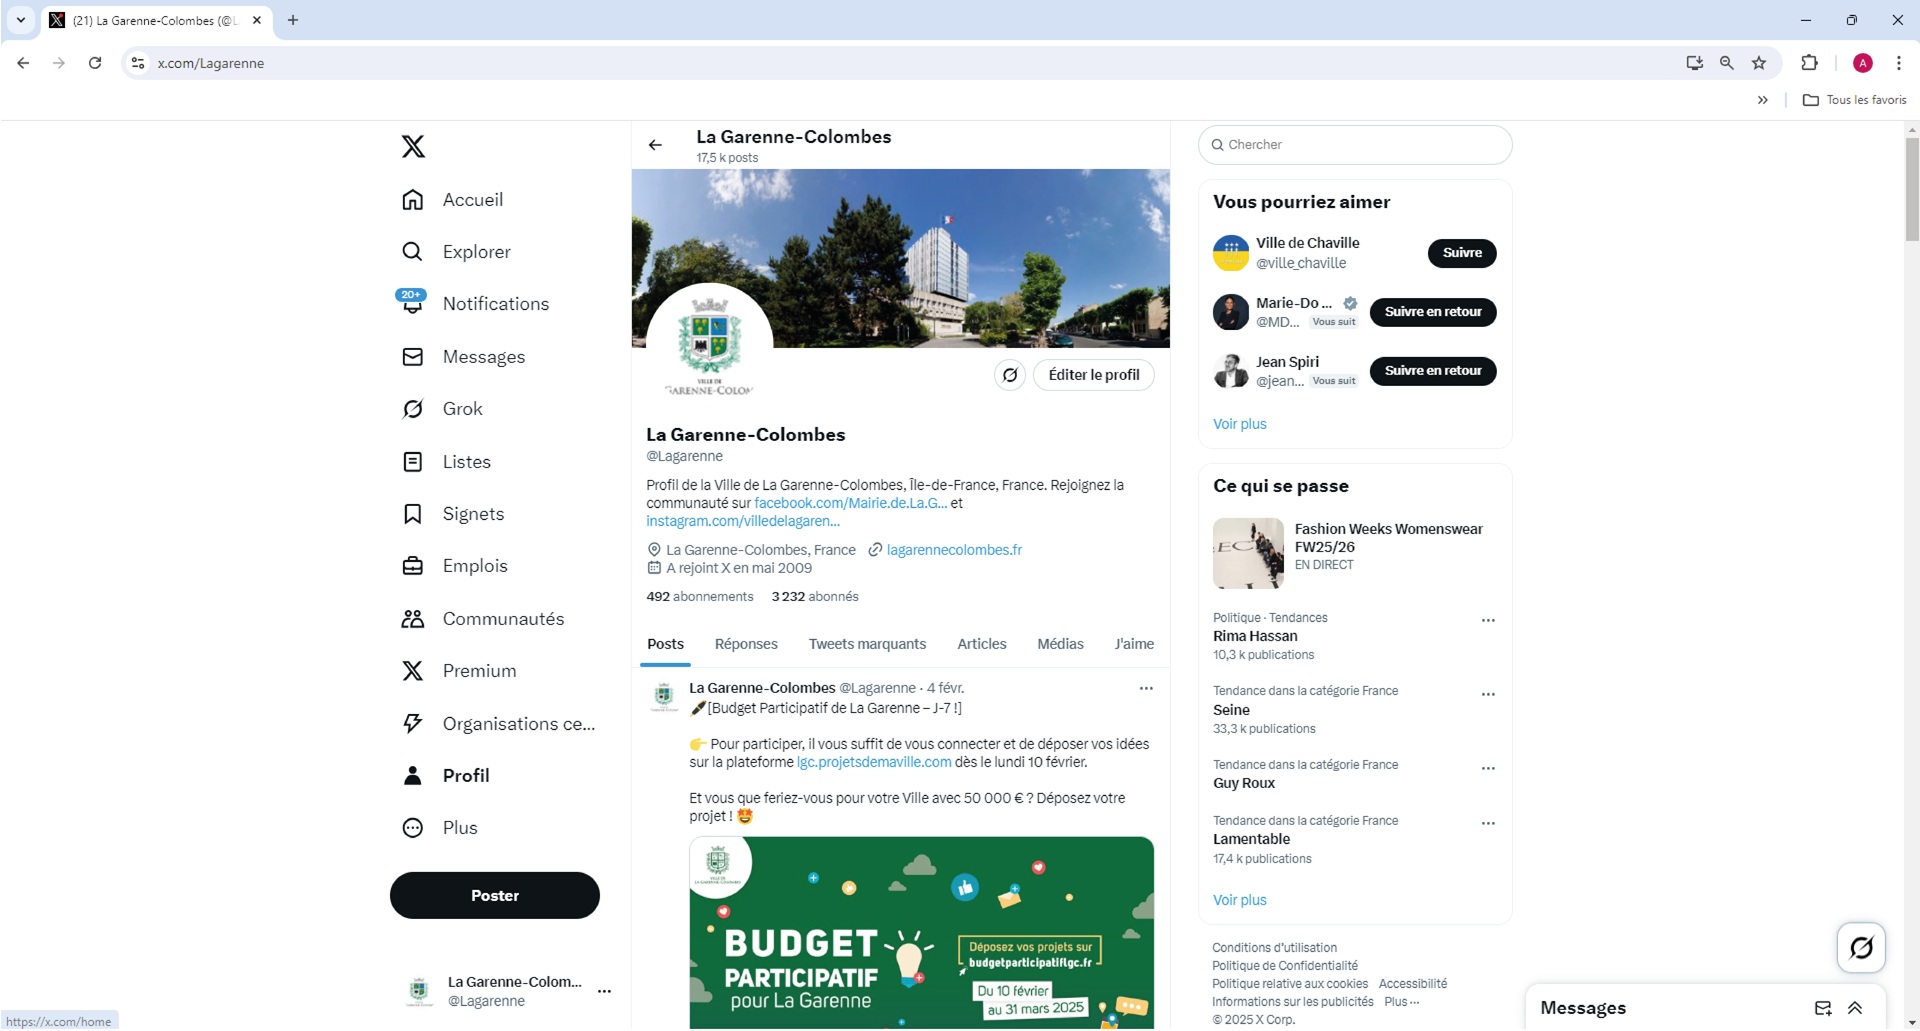Follow Ville de Chaville
Screen dimensions: 1920x1031
point(1461,253)
